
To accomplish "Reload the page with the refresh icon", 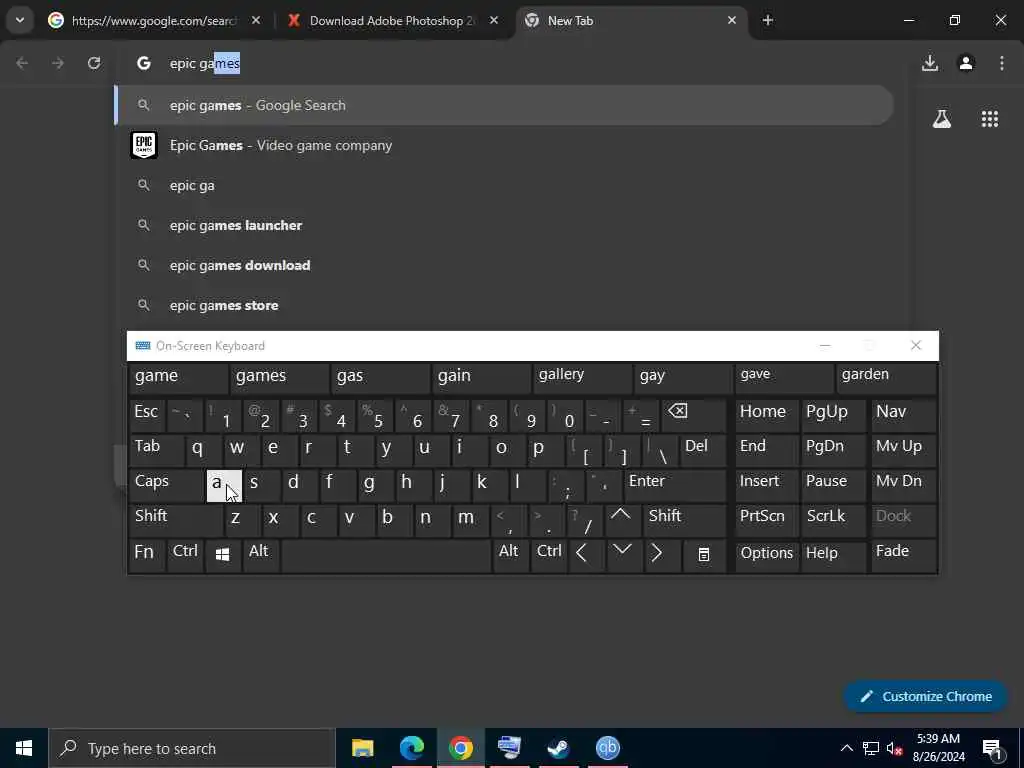I will (x=94, y=63).
